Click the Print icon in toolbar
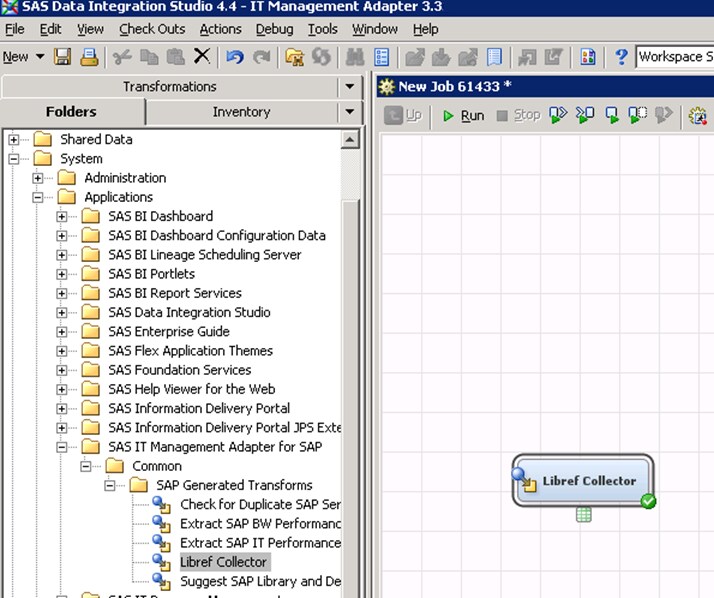The image size is (714, 598). pos(88,57)
